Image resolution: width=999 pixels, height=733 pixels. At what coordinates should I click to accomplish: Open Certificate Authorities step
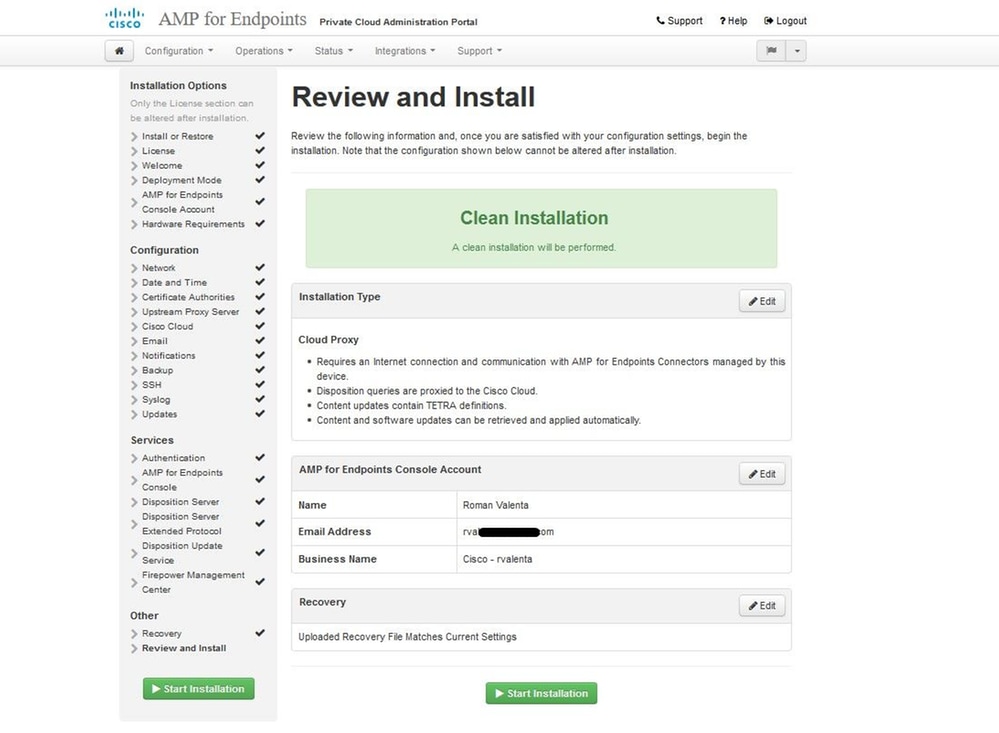coord(188,298)
